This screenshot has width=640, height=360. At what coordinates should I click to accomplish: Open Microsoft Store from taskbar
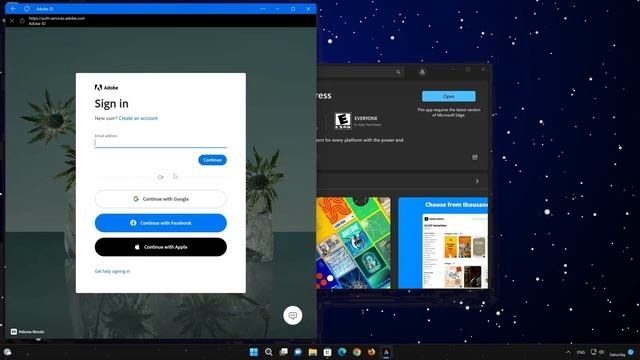327,352
